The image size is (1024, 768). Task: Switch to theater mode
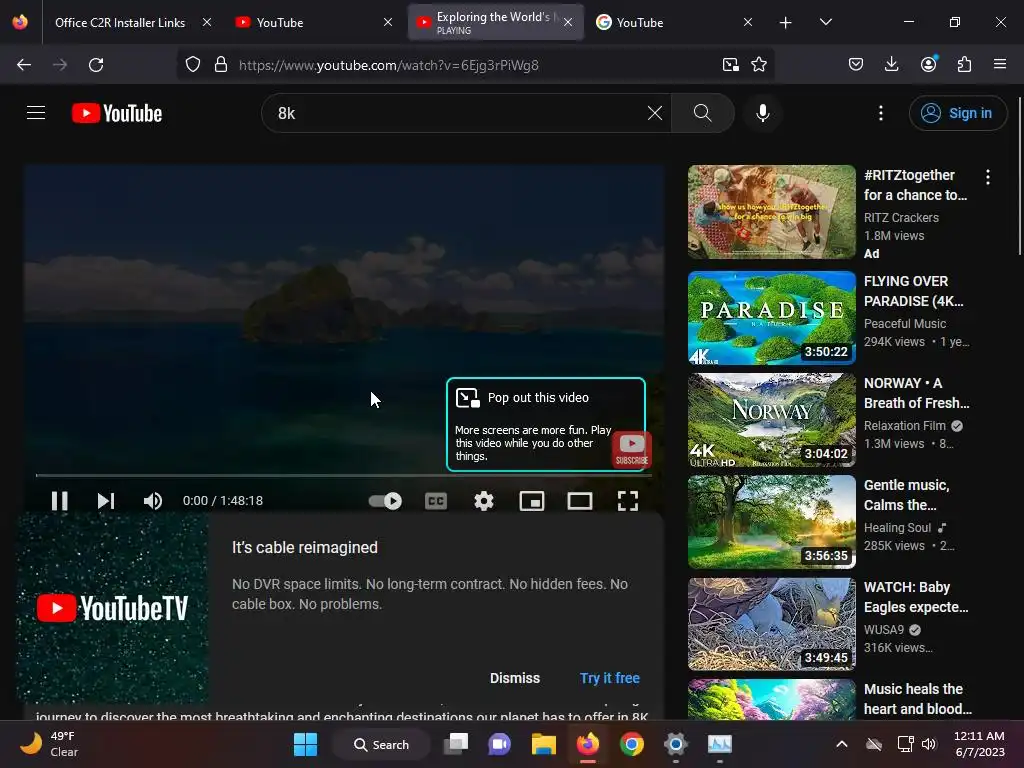(580, 501)
